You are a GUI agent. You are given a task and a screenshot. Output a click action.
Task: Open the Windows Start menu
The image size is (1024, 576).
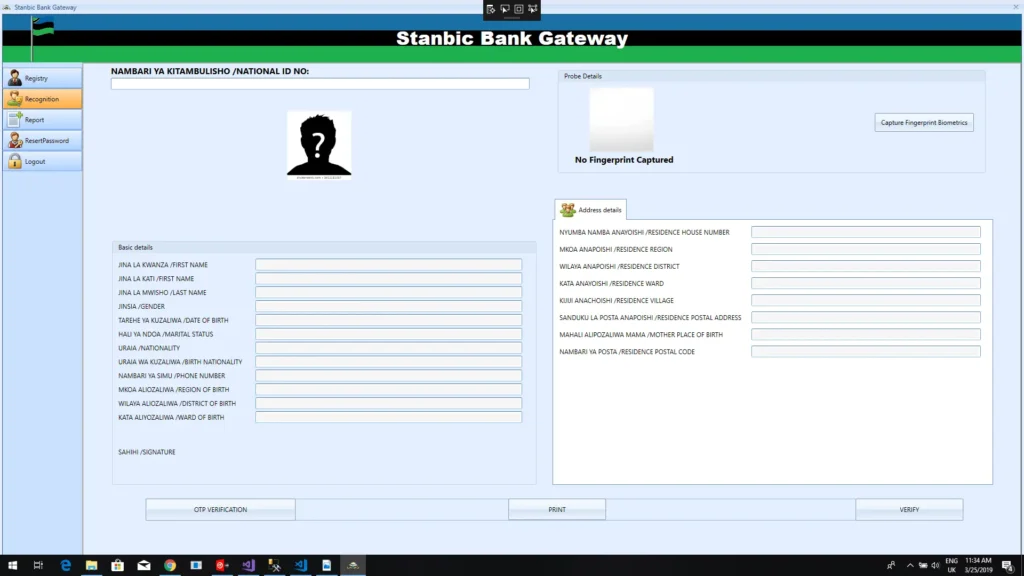12,565
